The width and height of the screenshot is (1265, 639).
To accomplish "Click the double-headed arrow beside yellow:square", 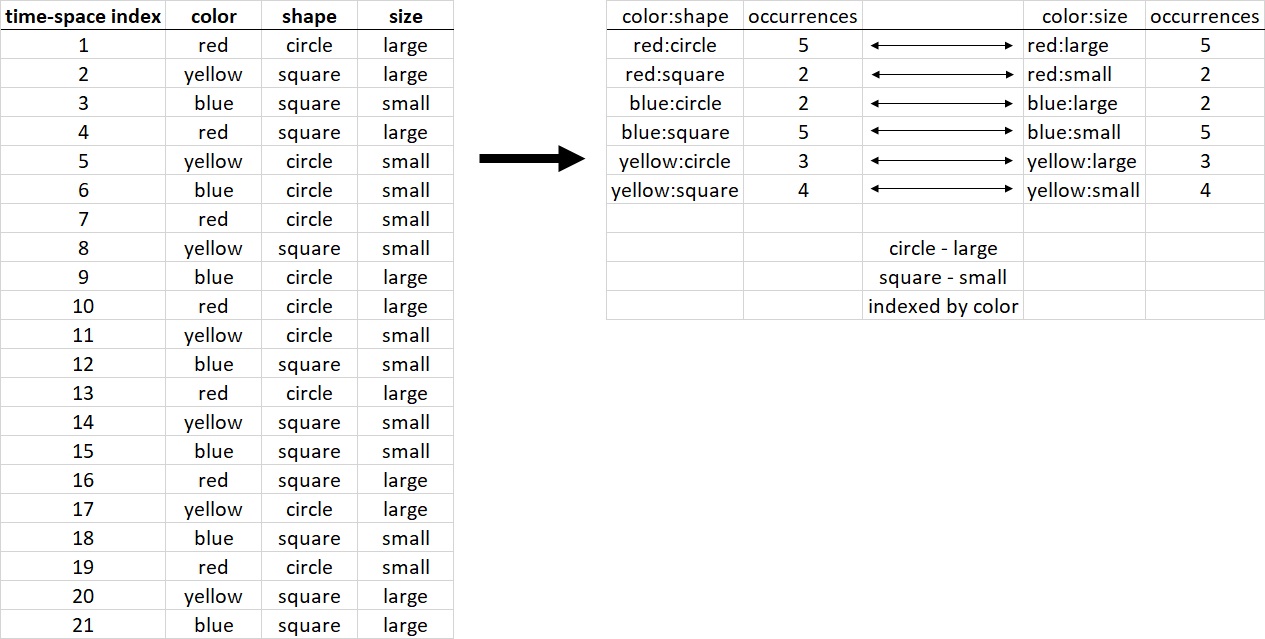I will 942,190.
